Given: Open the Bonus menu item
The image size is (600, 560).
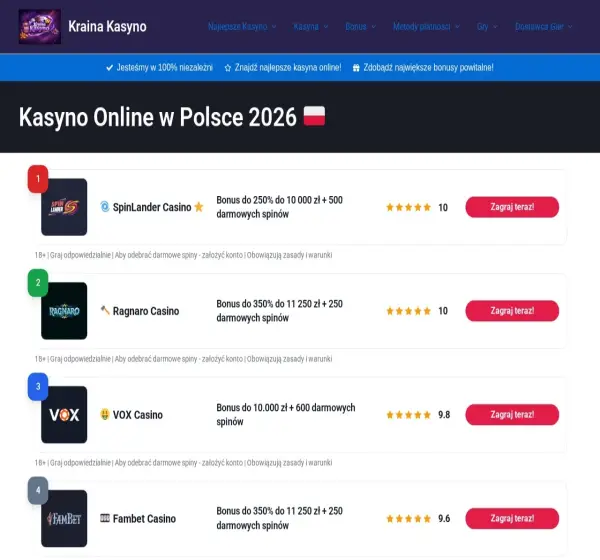Looking at the screenshot, I should (x=355, y=26).
